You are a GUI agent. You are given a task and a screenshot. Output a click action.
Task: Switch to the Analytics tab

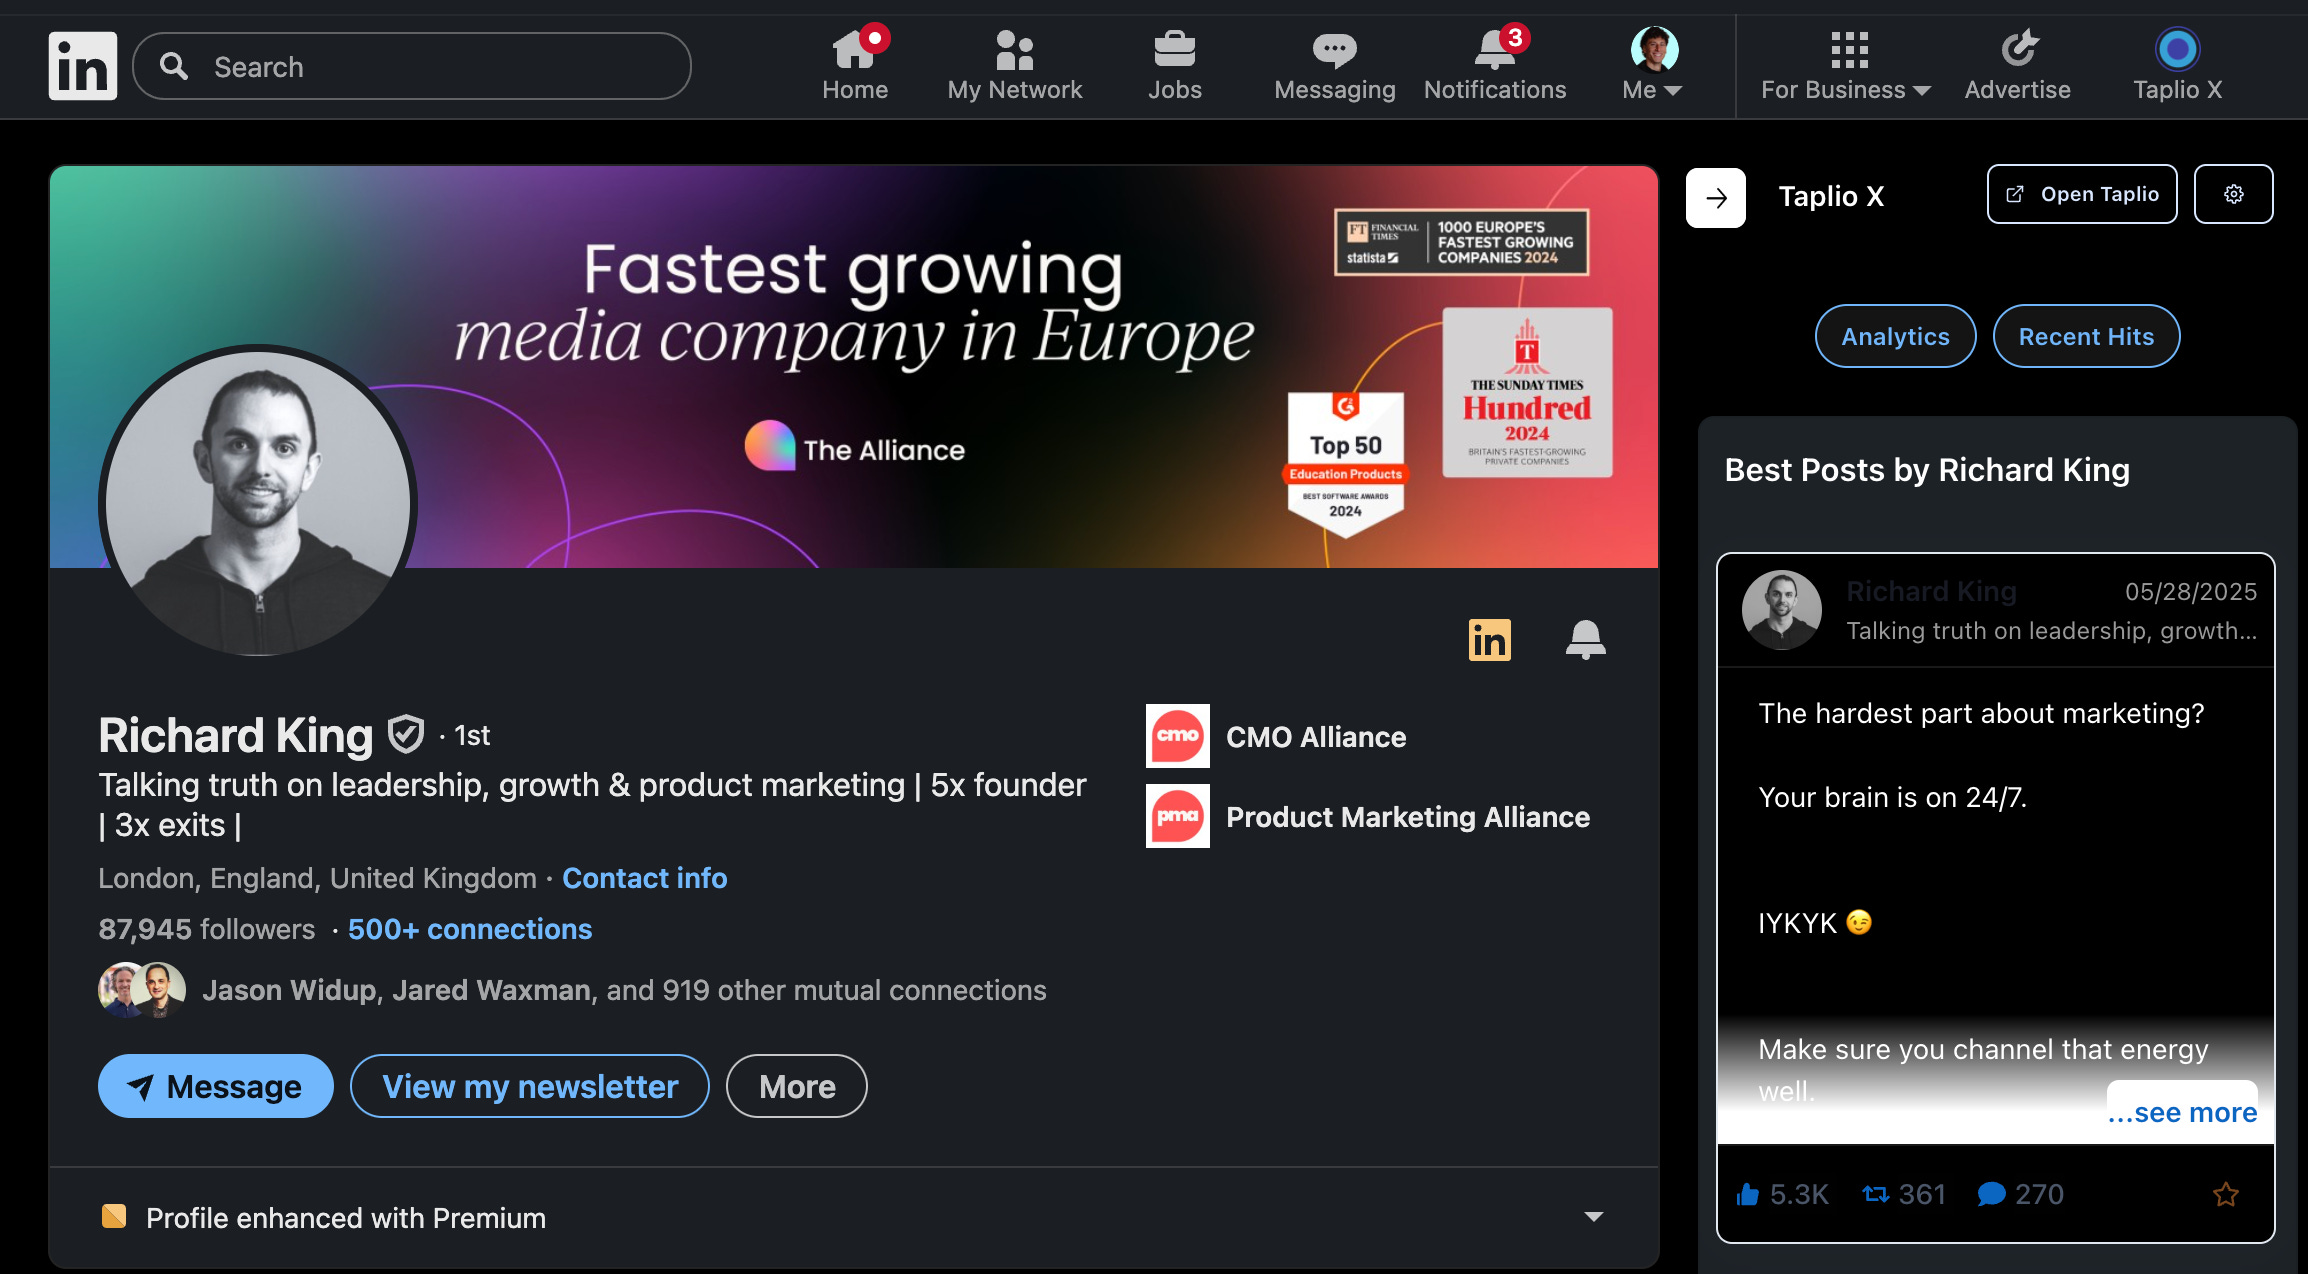tap(1895, 336)
